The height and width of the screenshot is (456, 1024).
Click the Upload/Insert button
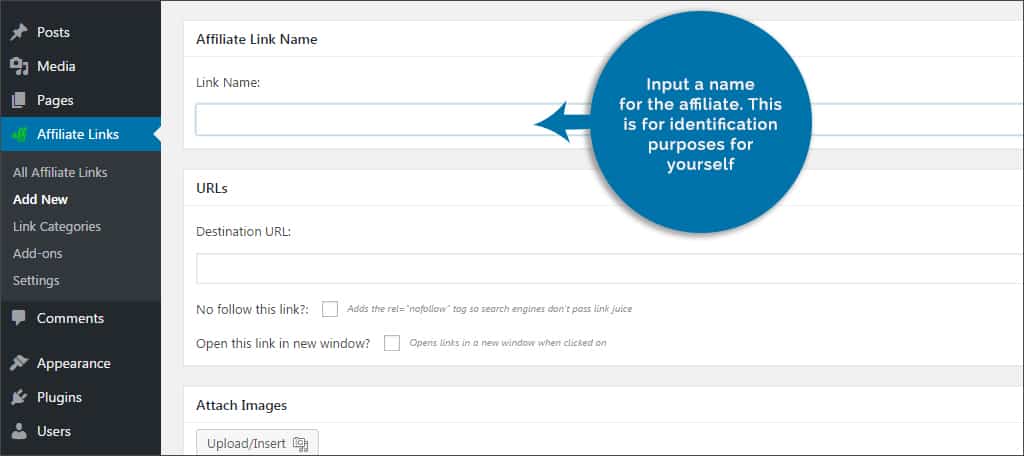coord(257,443)
